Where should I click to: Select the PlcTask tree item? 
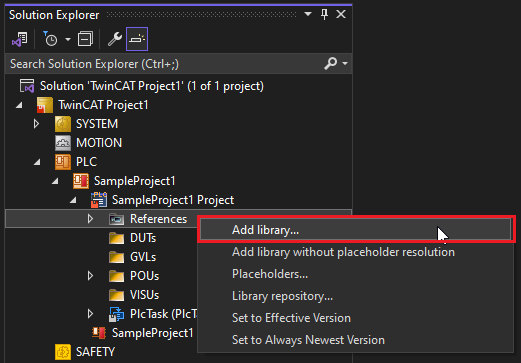click(163, 314)
